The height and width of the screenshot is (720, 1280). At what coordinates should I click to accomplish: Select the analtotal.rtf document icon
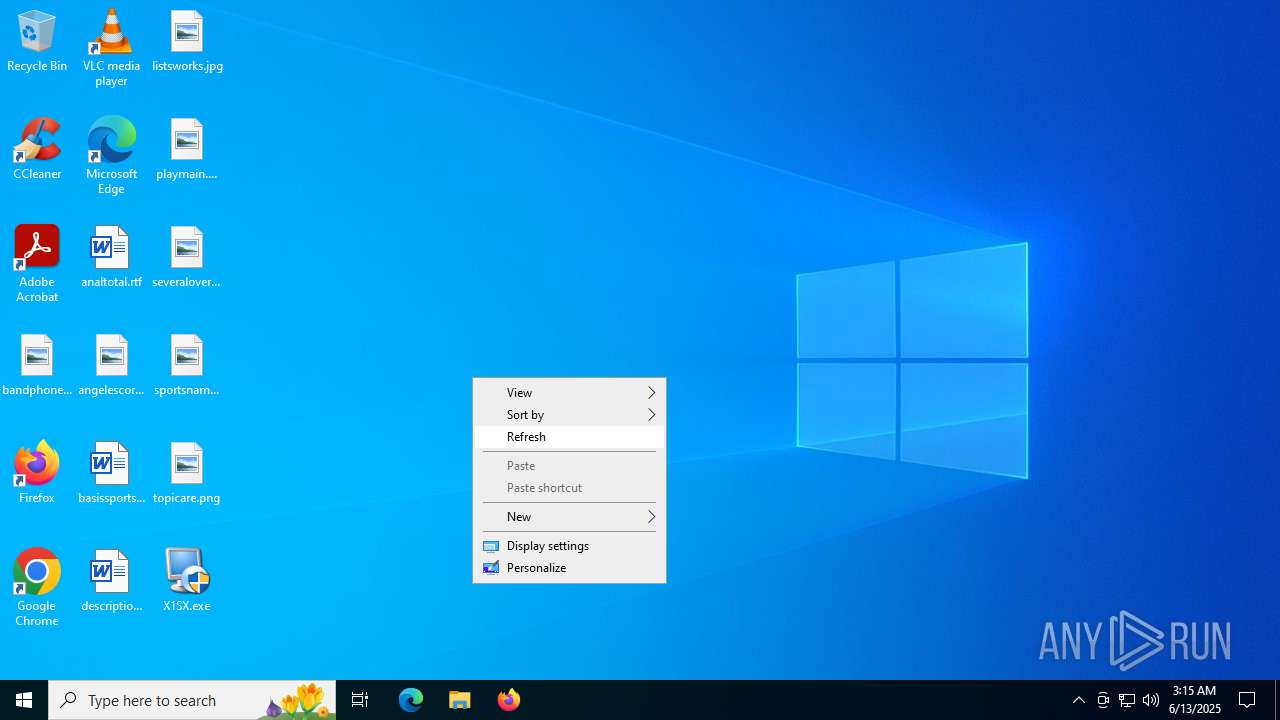pos(111,256)
